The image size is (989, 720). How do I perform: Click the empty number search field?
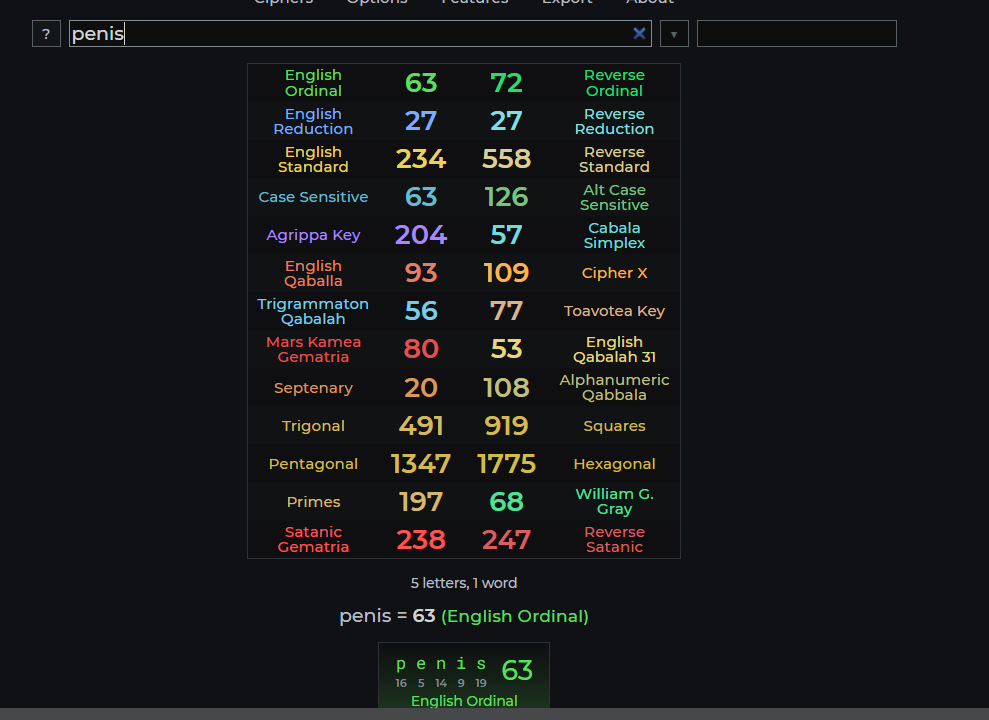pos(797,33)
